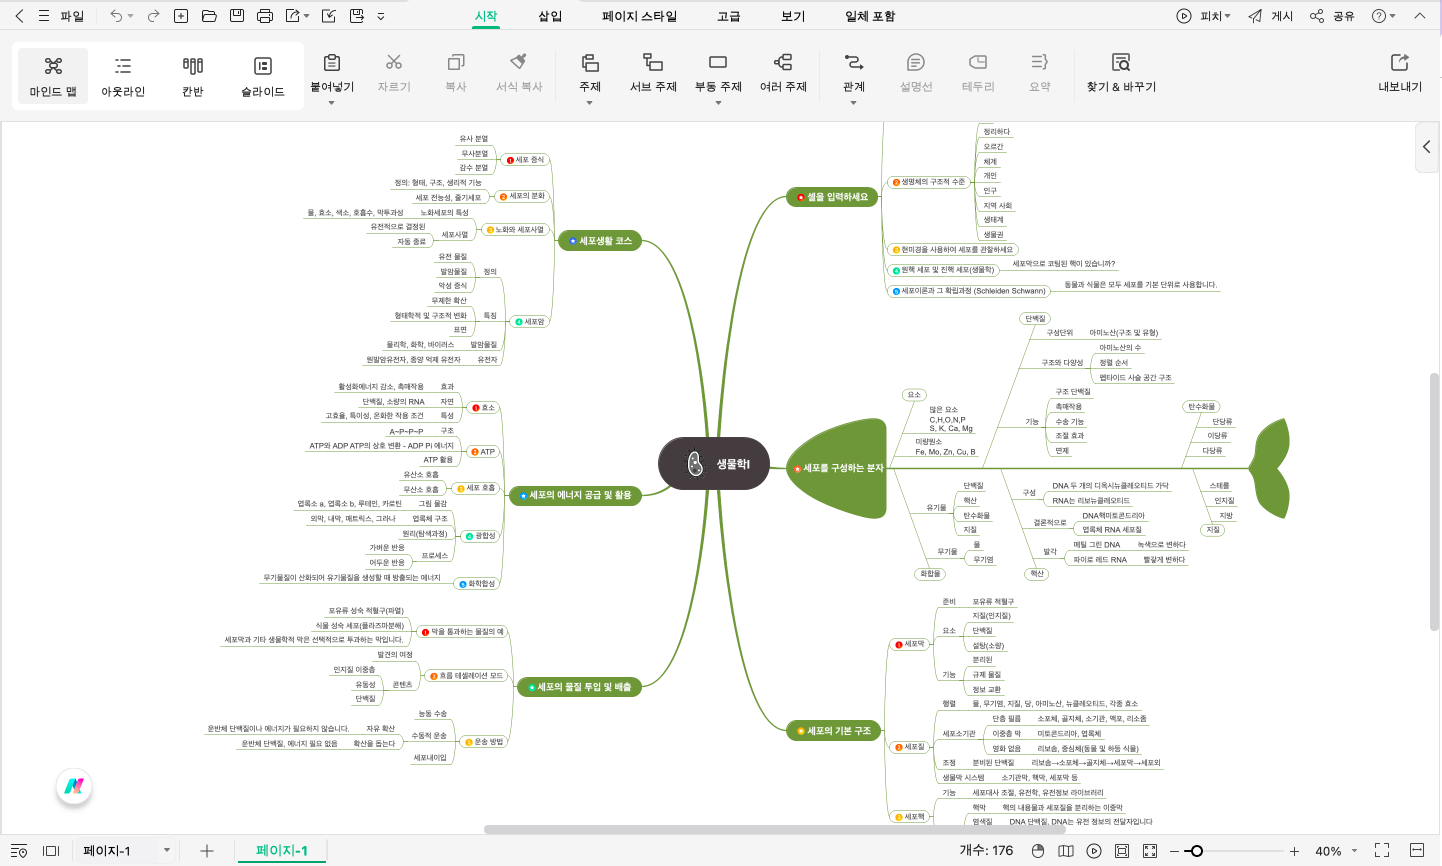Expand the collapsed right side panel
1442x866 pixels.
pos(1427,147)
